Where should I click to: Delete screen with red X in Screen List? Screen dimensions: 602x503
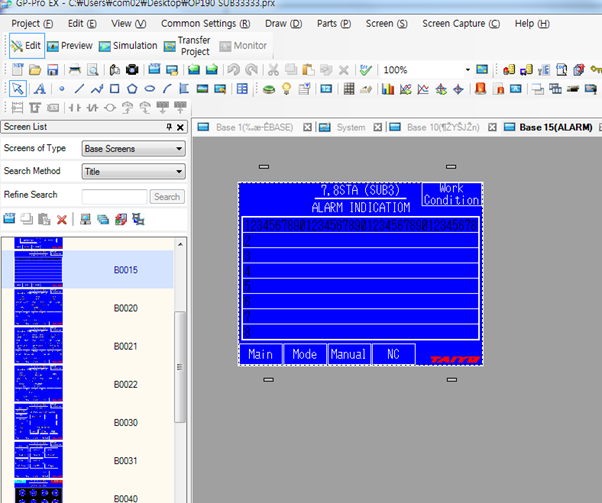coord(61,220)
